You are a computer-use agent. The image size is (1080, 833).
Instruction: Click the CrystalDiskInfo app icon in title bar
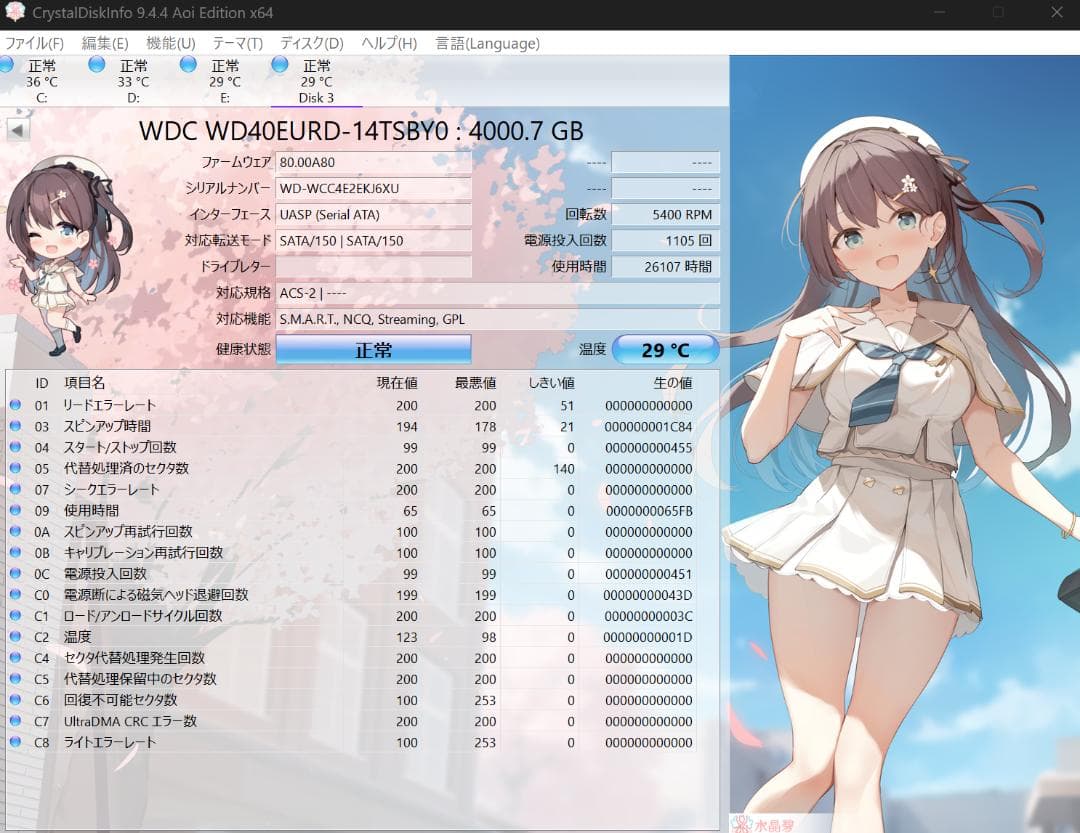pos(15,13)
